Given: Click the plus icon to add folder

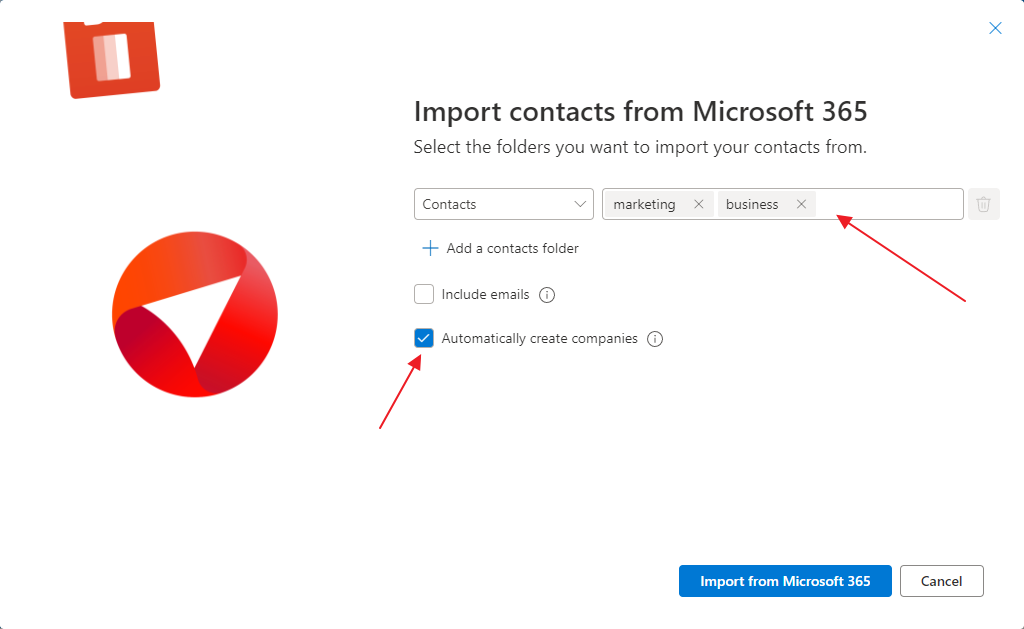Looking at the screenshot, I should click(x=430, y=248).
